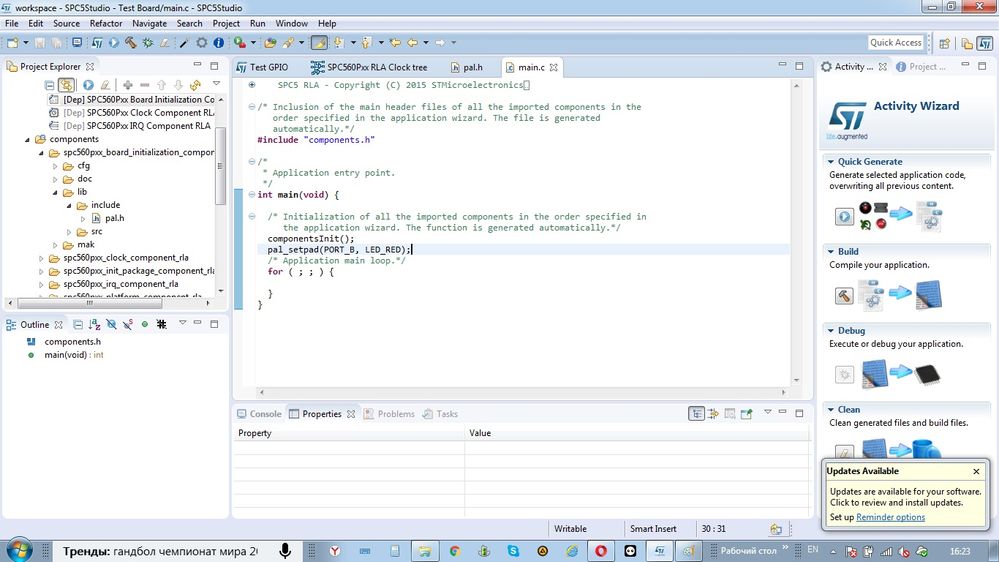Click the Clean eraser button in Activity Wizard
This screenshot has width=999, height=562.
pyautogui.click(x=844, y=452)
